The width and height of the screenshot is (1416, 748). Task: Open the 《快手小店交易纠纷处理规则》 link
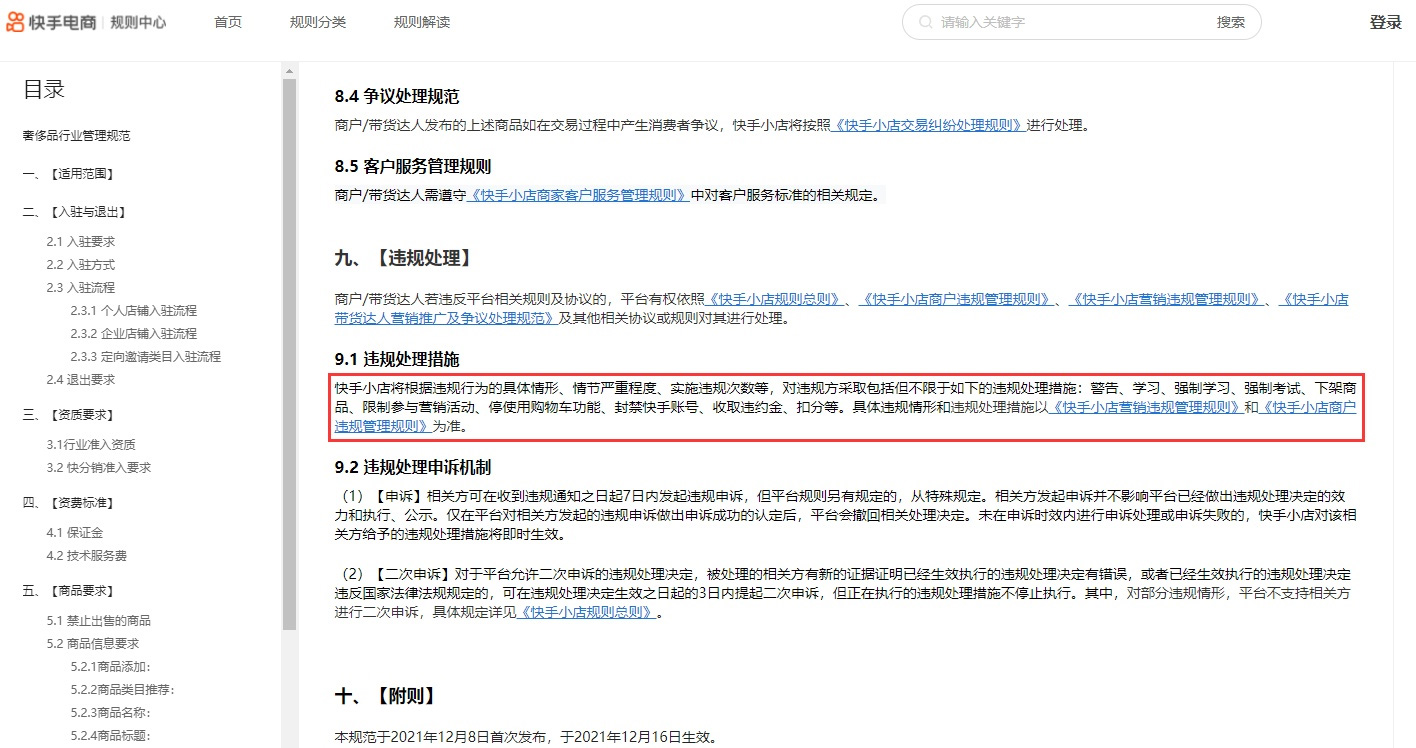click(x=929, y=125)
